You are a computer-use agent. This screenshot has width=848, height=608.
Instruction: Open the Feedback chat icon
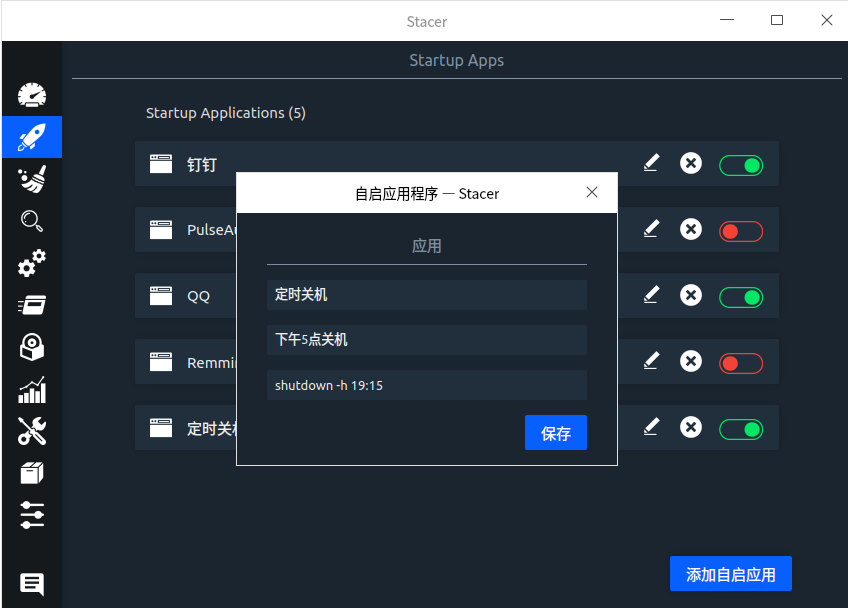[x=32, y=584]
